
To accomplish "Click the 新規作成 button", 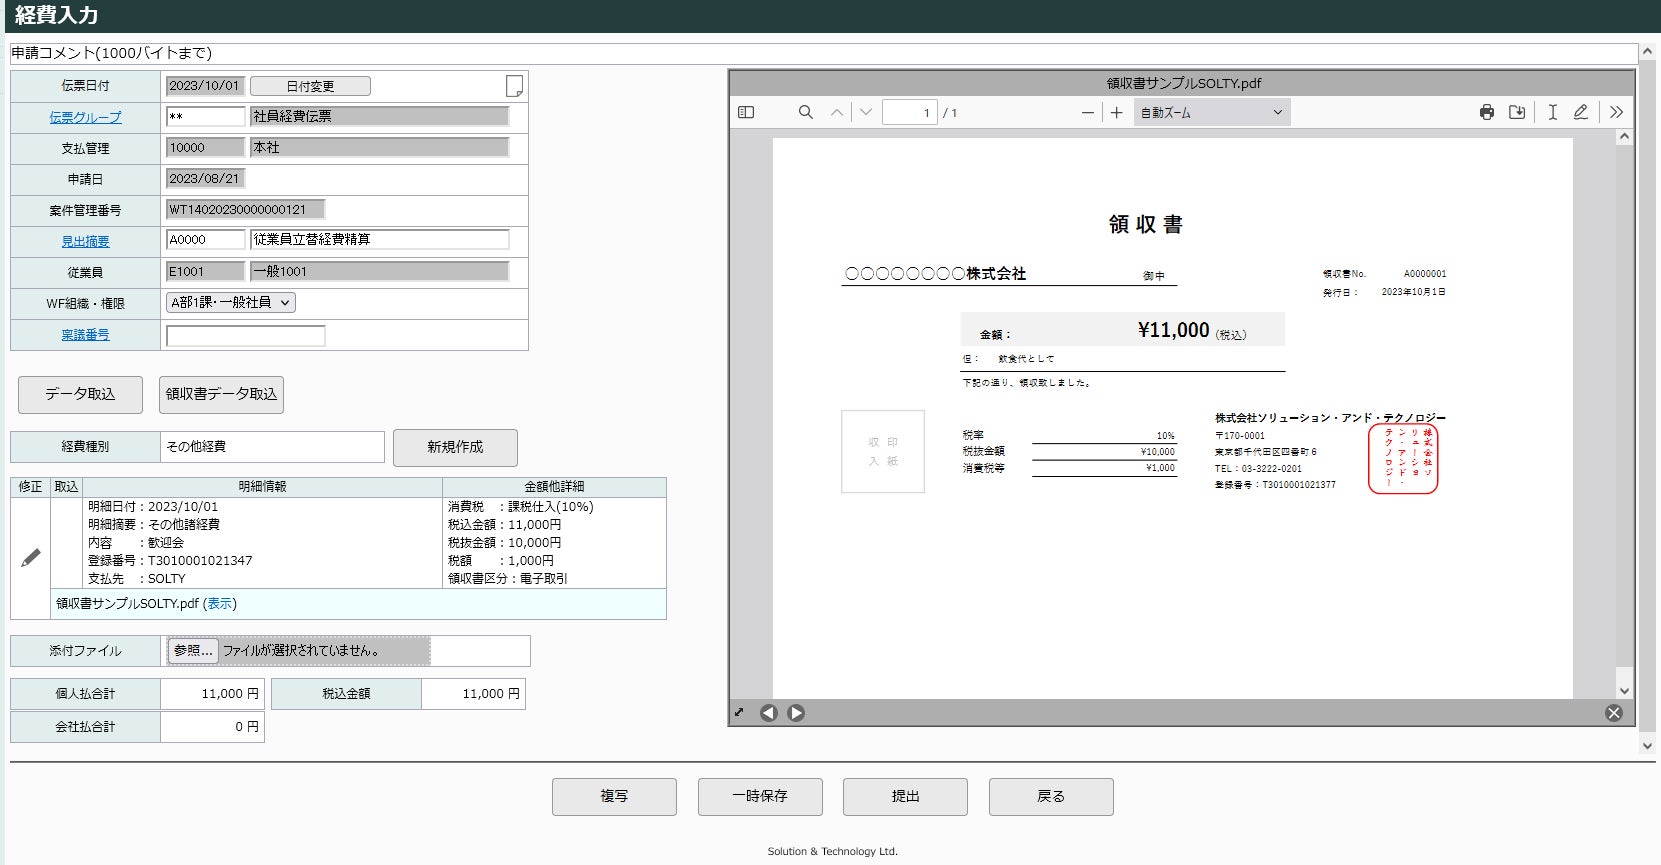I will pyautogui.click(x=455, y=447).
